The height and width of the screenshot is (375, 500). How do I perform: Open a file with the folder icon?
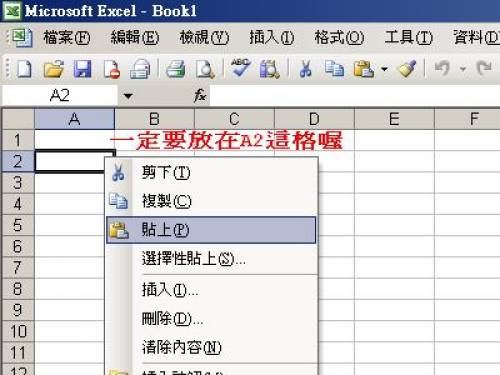53,69
